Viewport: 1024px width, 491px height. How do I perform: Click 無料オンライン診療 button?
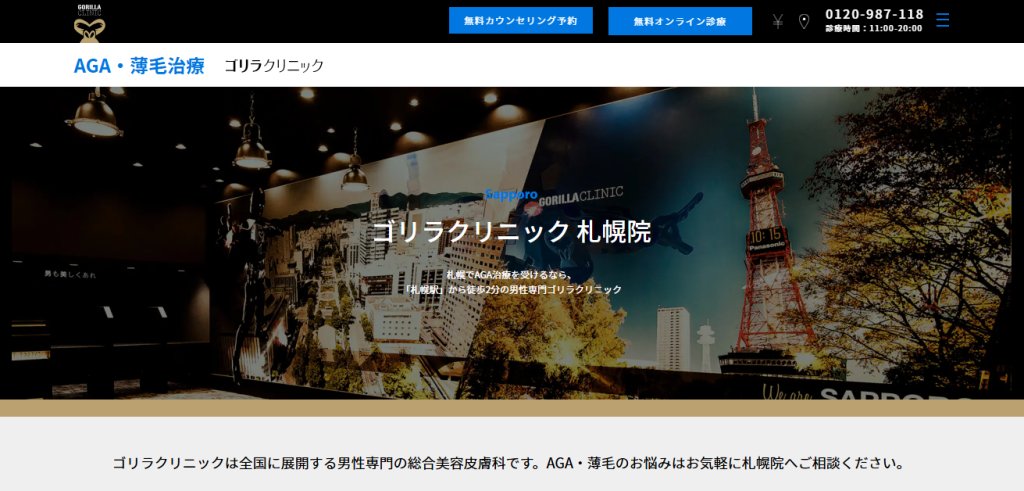pyautogui.click(x=680, y=21)
